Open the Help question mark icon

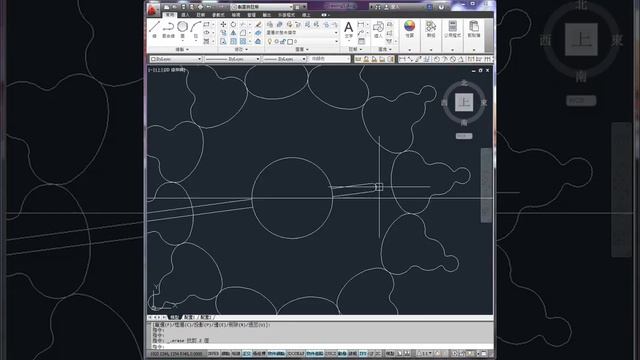pyautogui.click(x=441, y=7)
